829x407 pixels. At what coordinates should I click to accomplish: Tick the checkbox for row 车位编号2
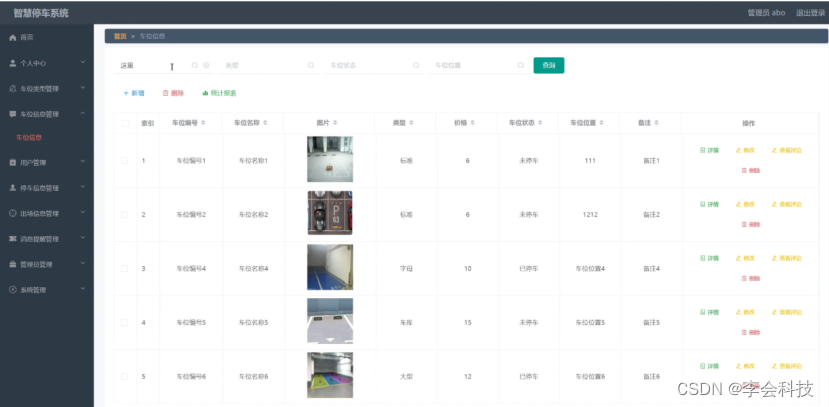[125, 215]
